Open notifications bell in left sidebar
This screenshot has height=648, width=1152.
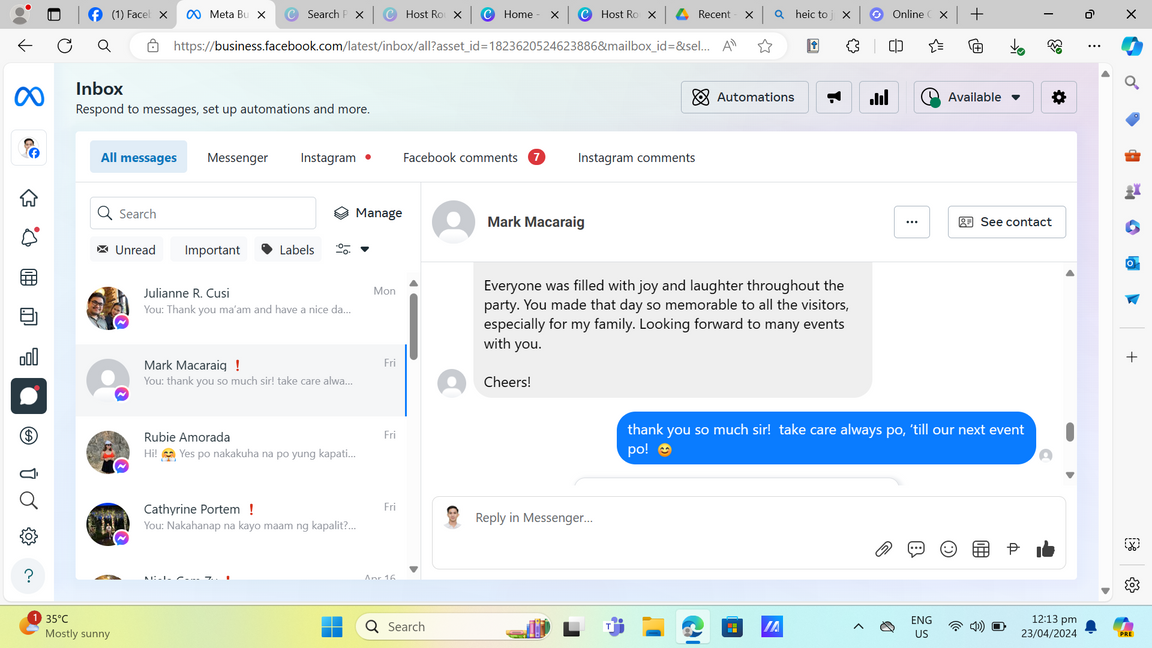coord(29,237)
